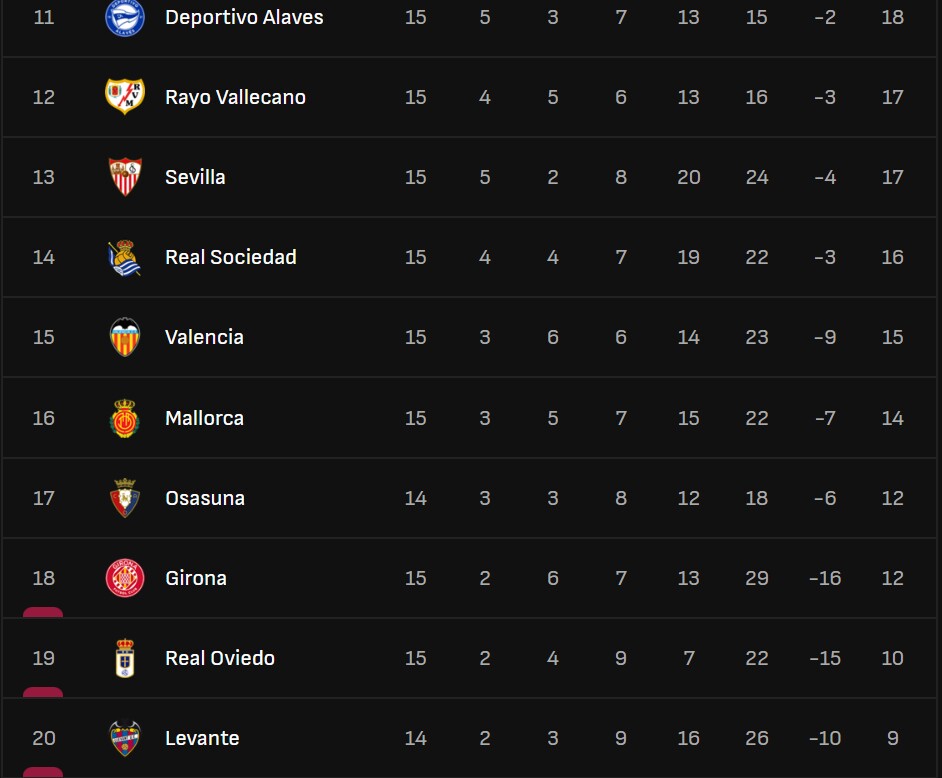Click the Valencia bat crest icon
This screenshot has width=942, height=778.
click(x=125, y=337)
